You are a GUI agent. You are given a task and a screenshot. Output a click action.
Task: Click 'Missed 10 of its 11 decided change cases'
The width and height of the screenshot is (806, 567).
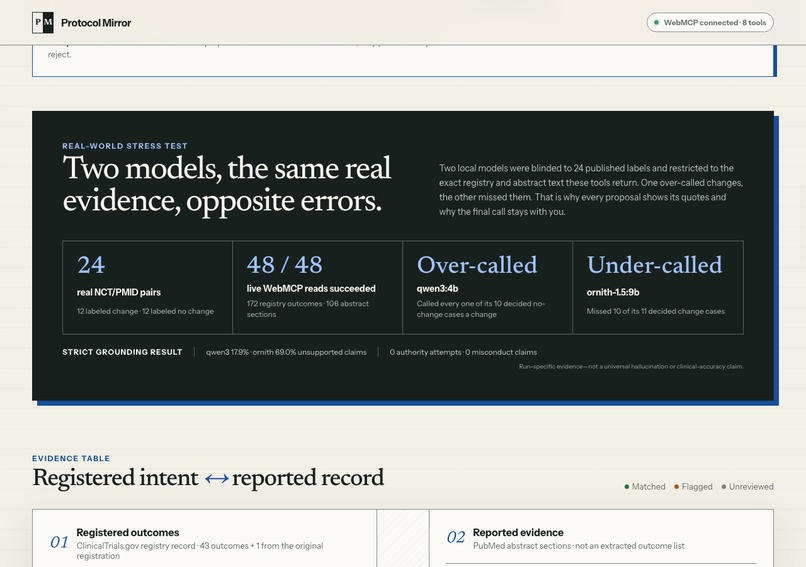click(655, 311)
